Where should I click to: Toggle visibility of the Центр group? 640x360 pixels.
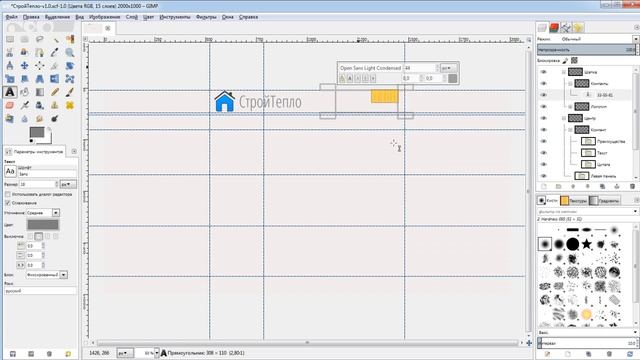click(x=543, y=118)
